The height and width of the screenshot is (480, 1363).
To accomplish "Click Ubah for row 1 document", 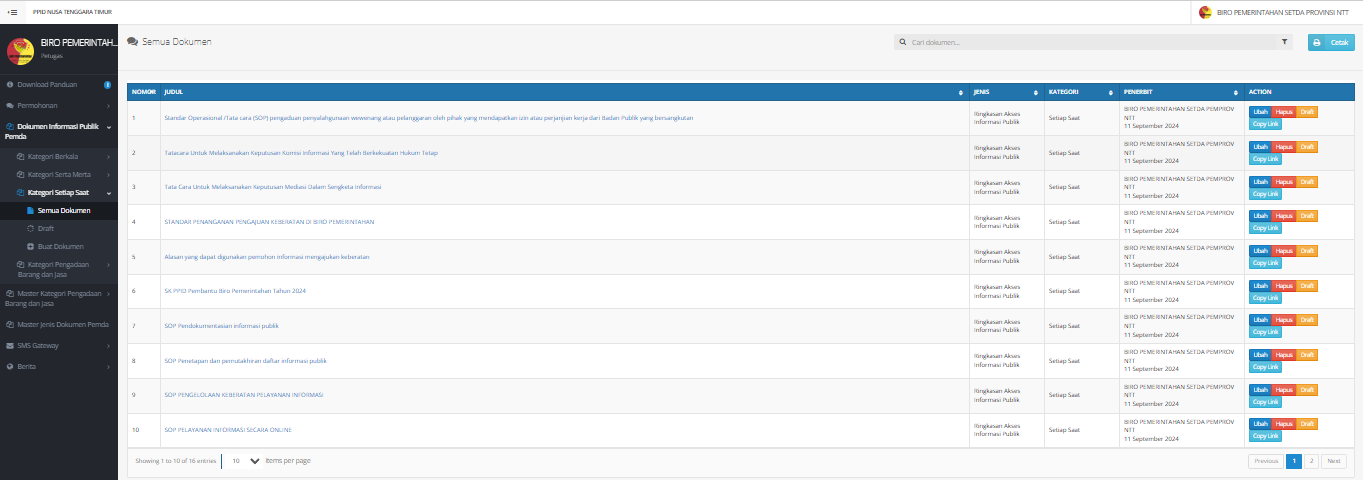I will tap(1260, 112).
